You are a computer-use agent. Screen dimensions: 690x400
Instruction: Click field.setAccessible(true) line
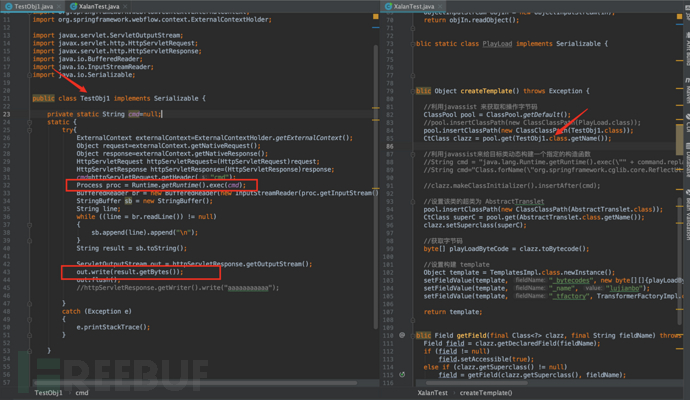(x=486, y=359)
